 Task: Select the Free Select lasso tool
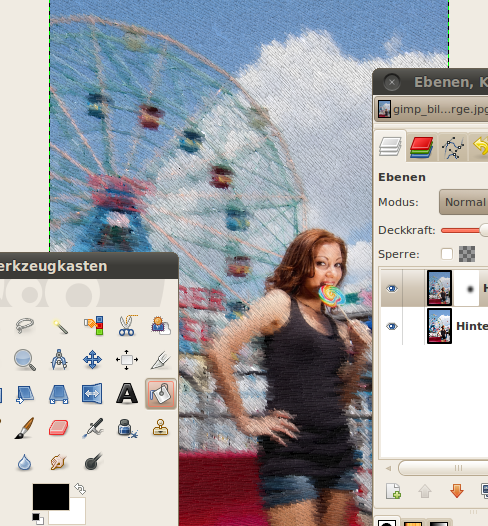coord(25,325)
